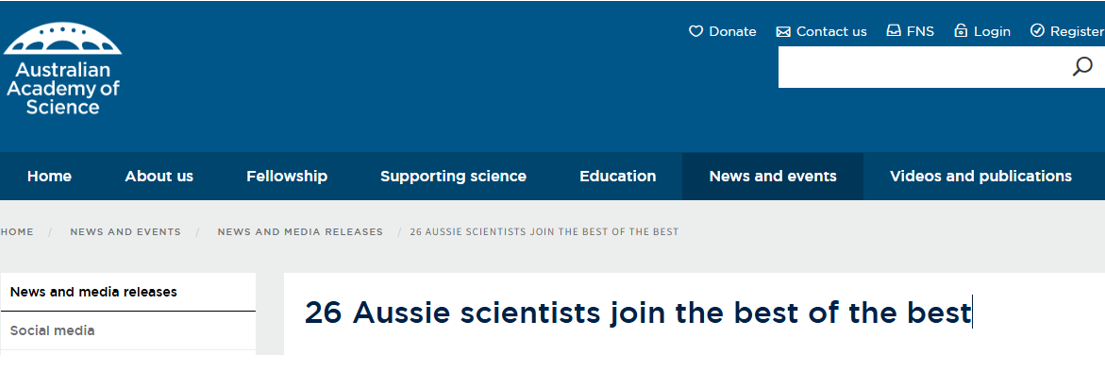Screen dimensions: 1105x374
Task: Open Social media in the sidebar
Action: [x=128, y=330]
